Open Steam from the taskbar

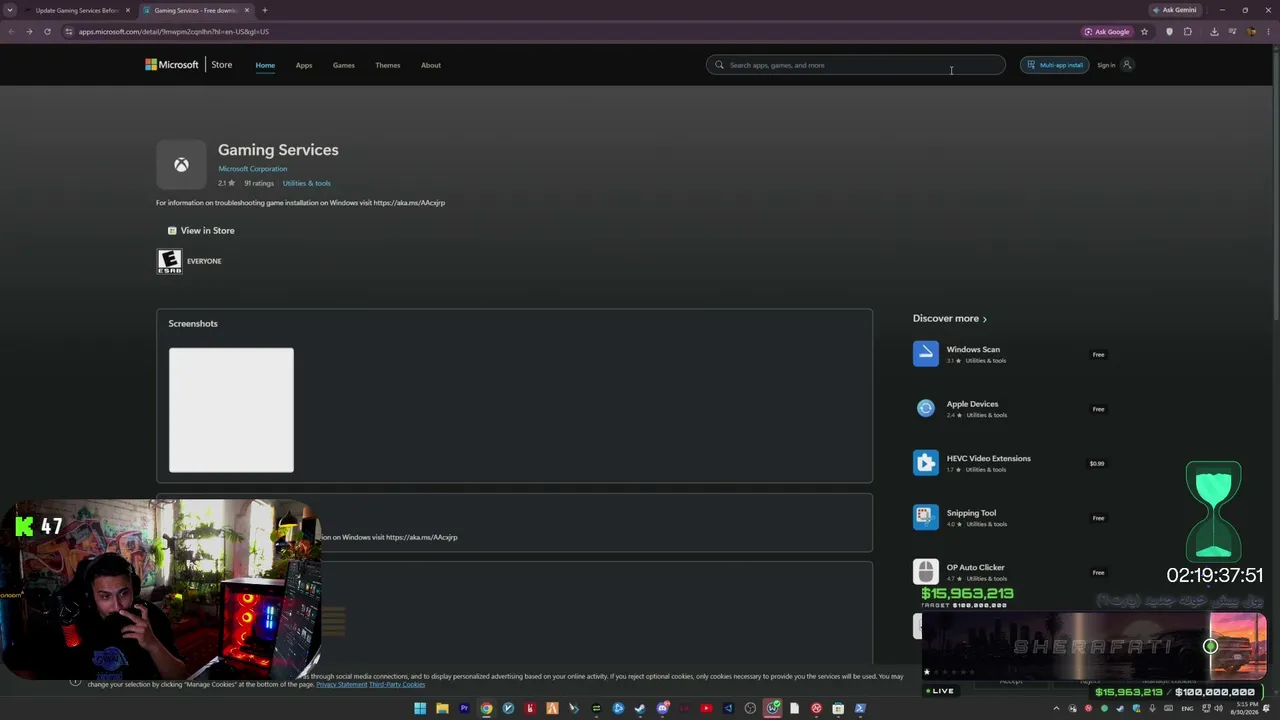(640, 709)
